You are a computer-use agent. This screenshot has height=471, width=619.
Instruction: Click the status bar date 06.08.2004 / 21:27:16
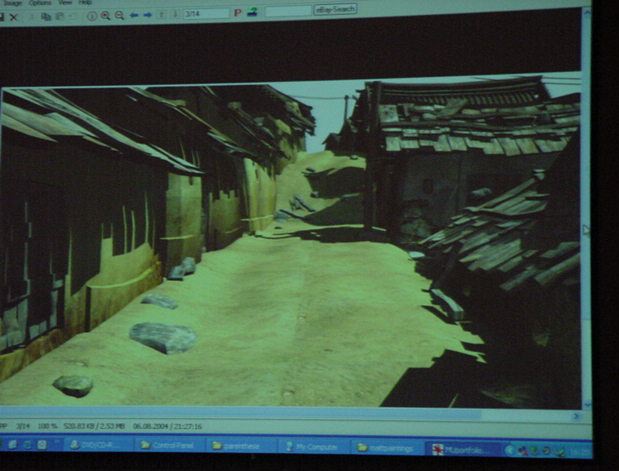(x=167, y=426)
